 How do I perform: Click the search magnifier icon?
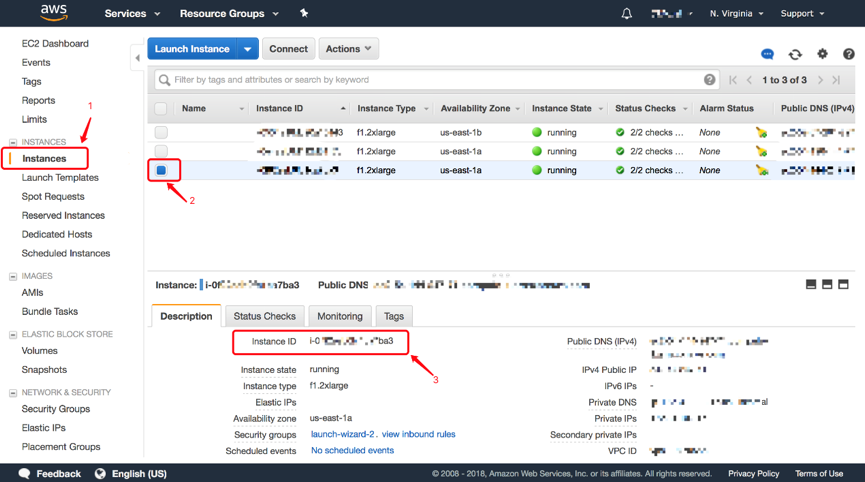click(164, 80)
